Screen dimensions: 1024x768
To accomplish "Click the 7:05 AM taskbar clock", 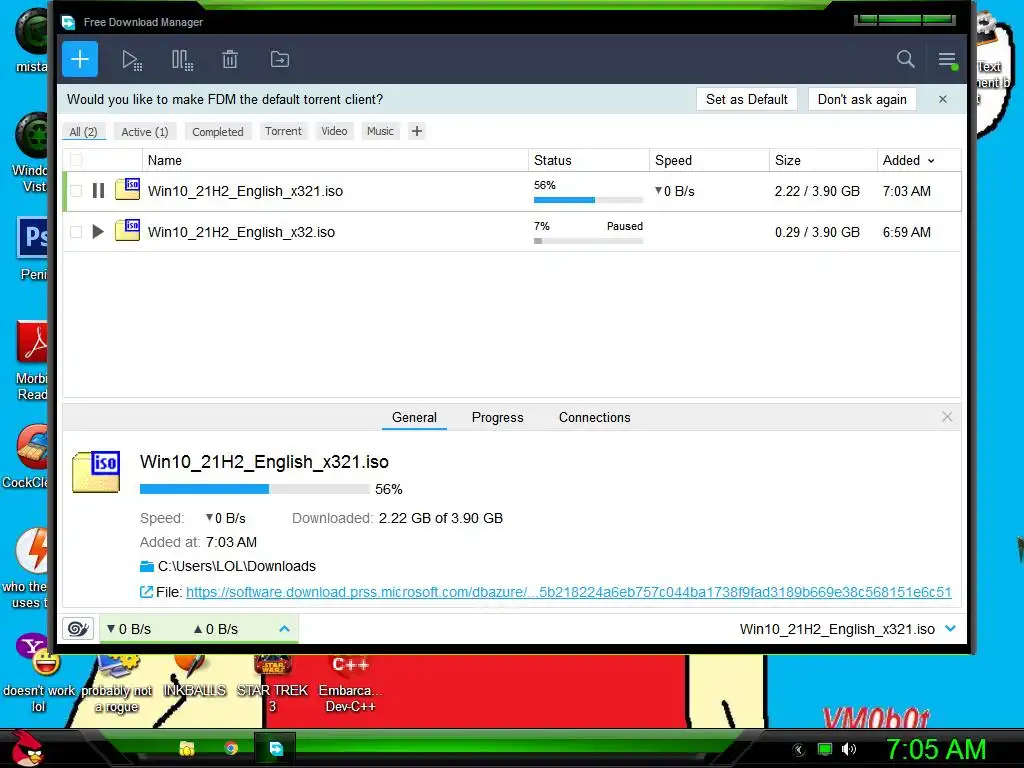I will (x=936, y=749).
